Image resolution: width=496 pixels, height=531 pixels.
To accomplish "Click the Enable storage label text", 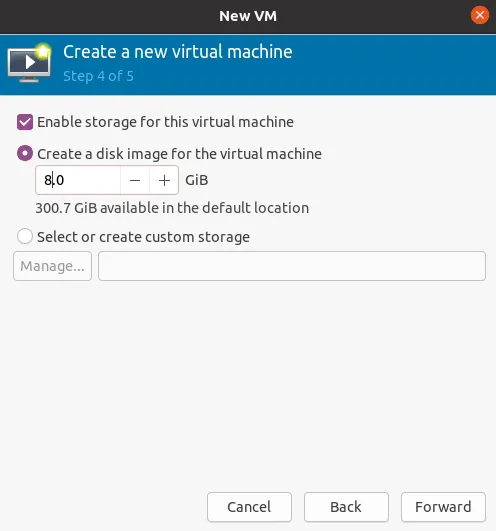I will 165,122.
